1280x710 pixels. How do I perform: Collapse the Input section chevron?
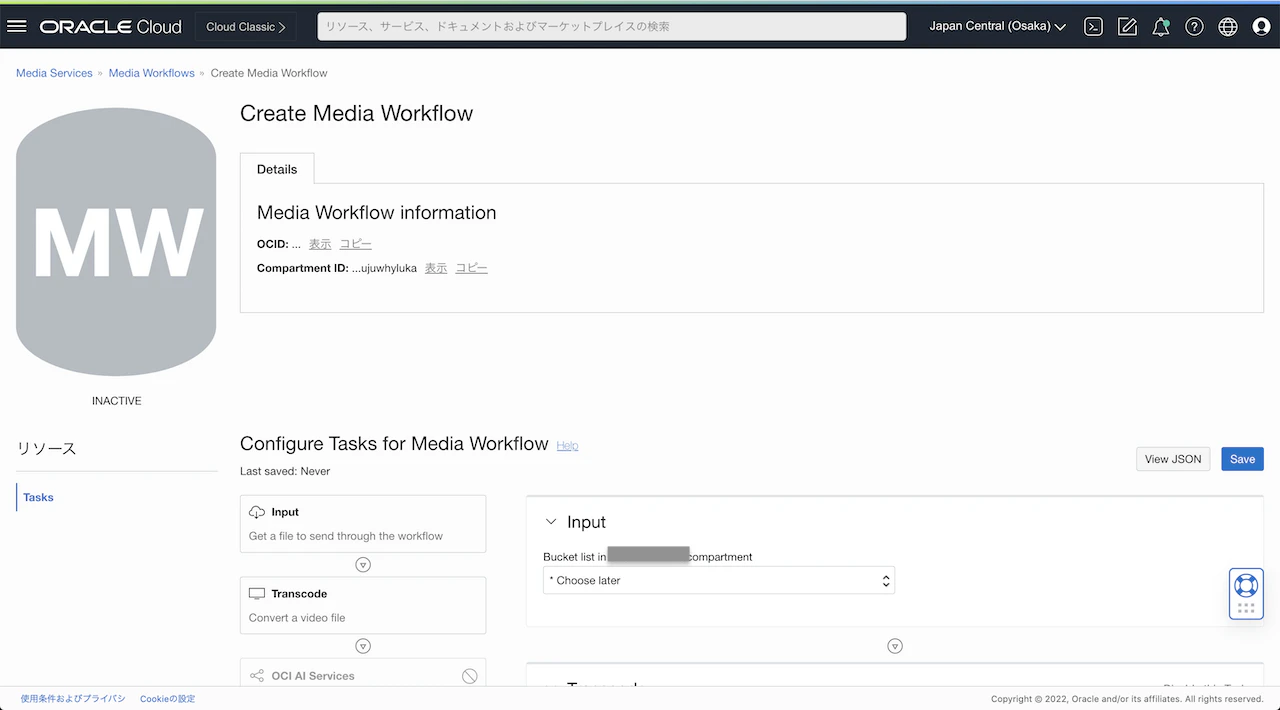click(x=551, y=522)
